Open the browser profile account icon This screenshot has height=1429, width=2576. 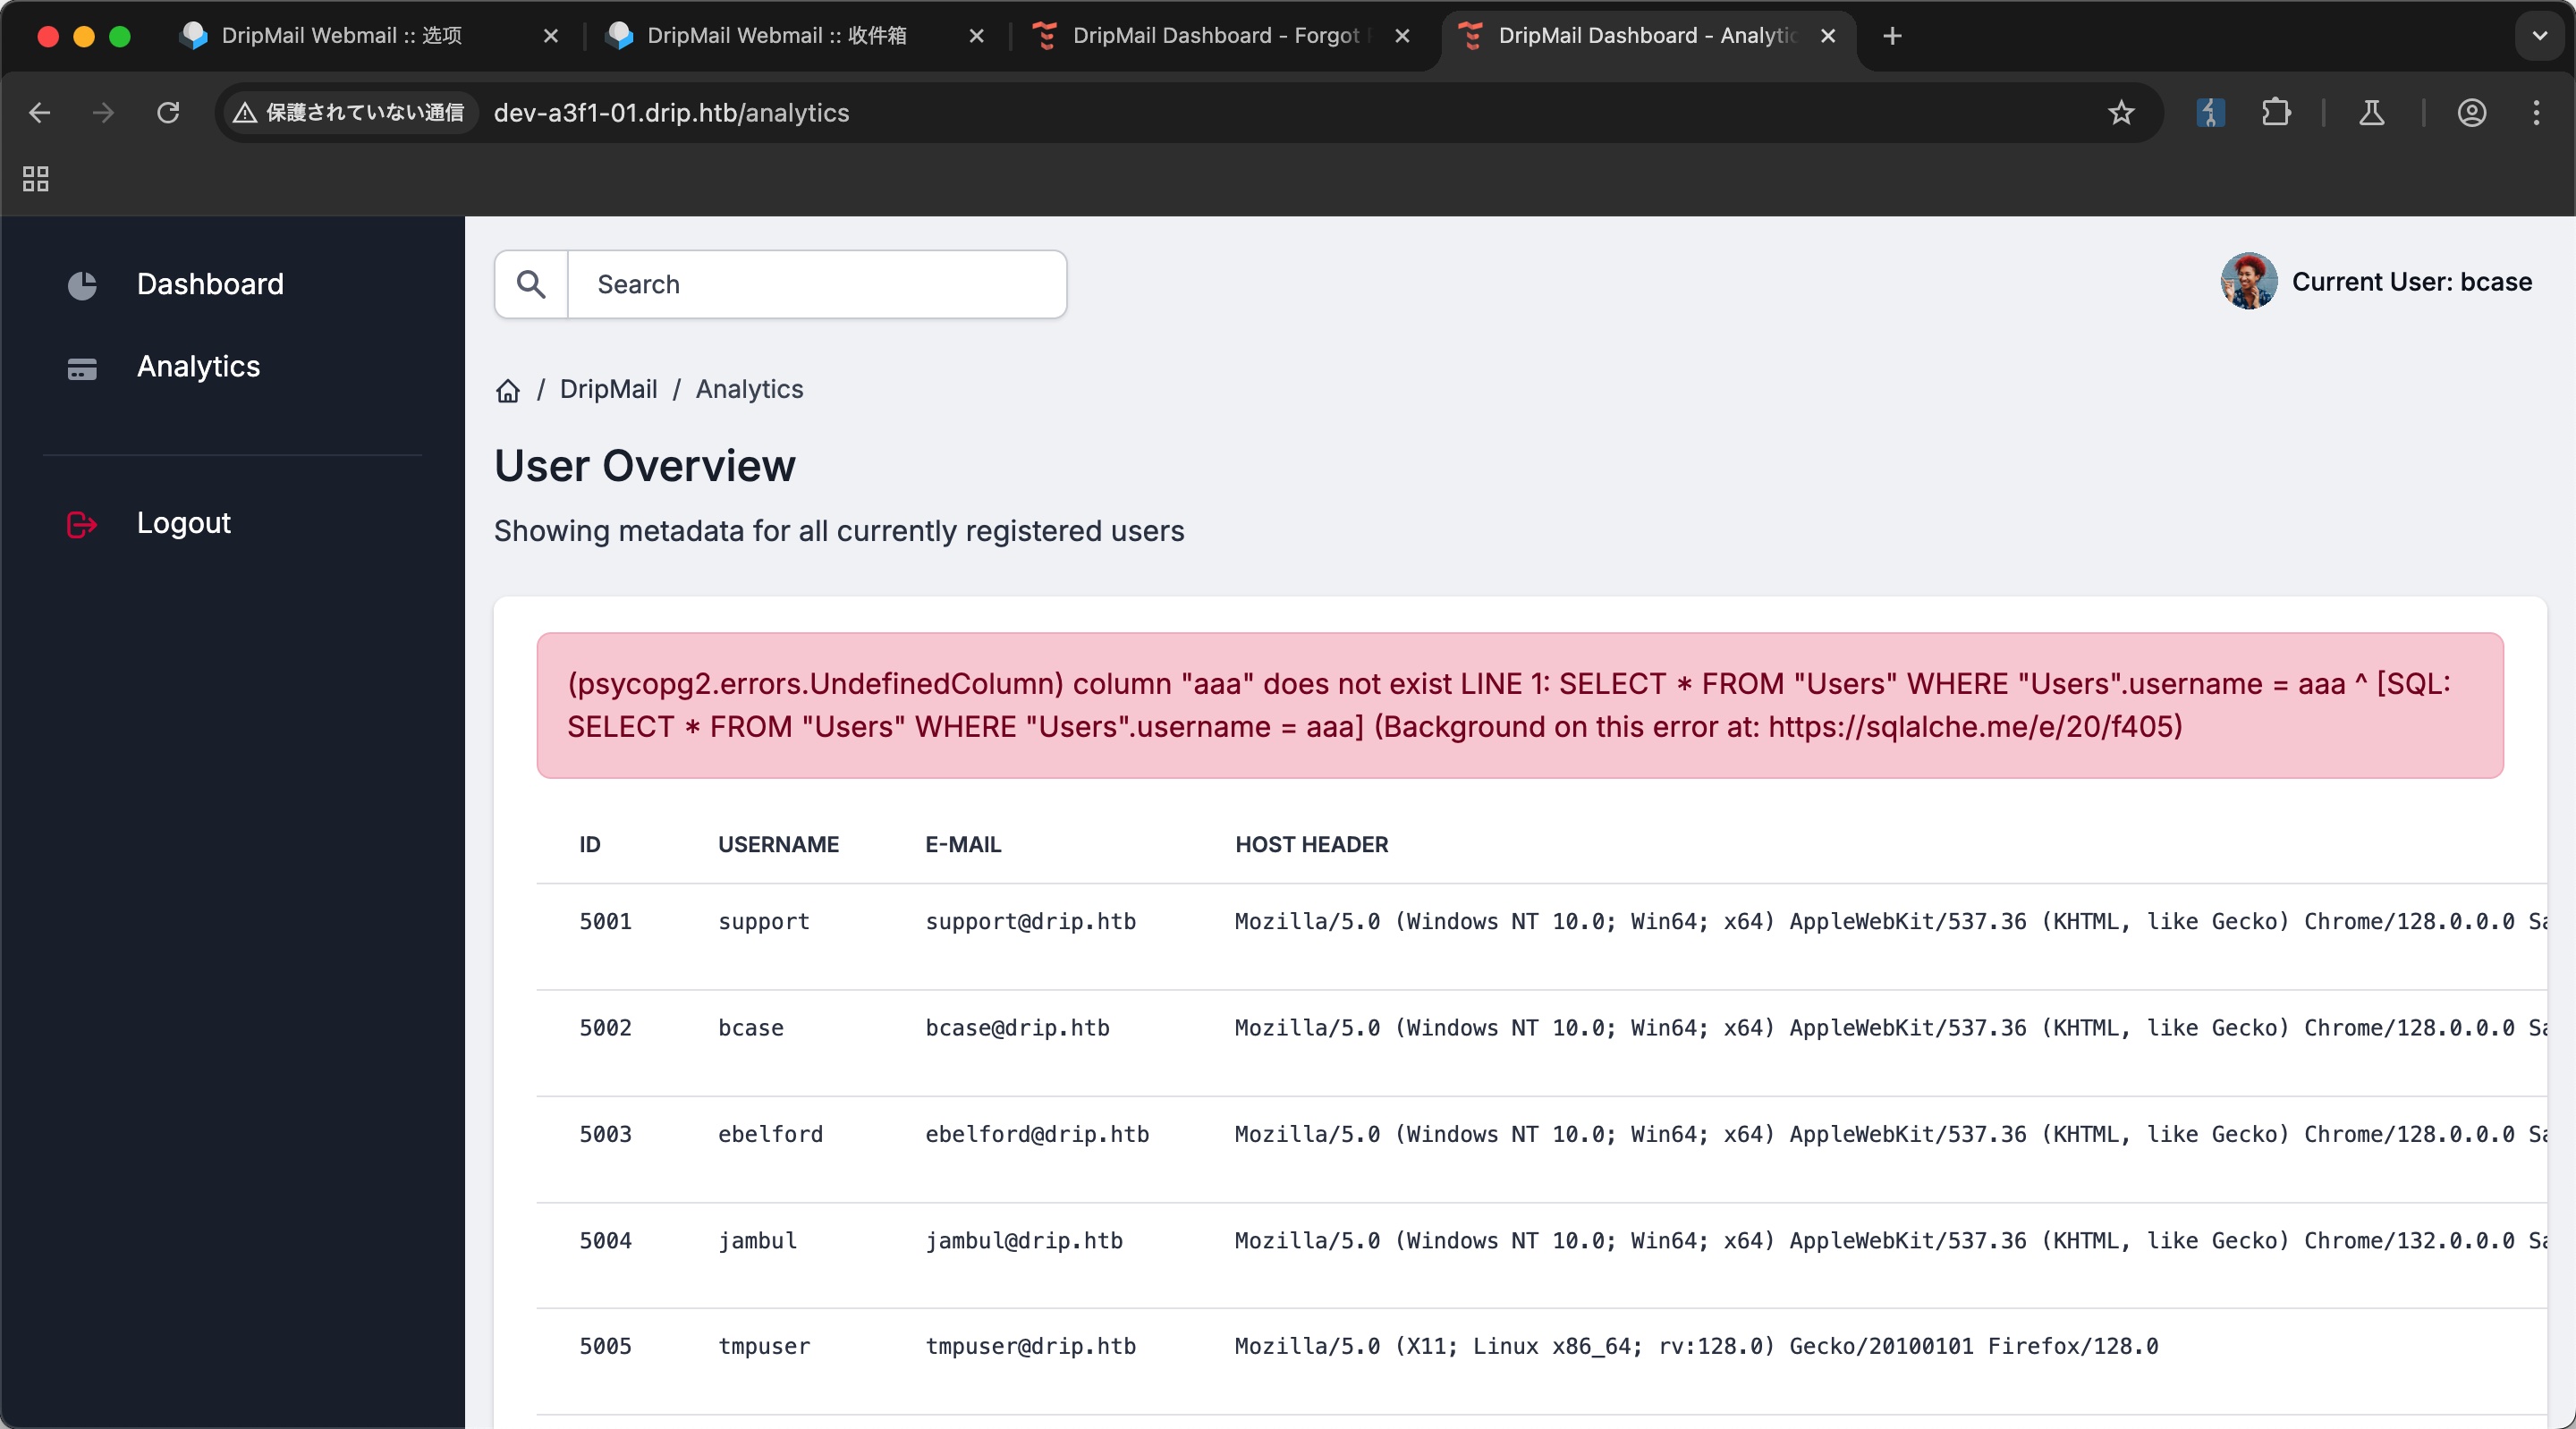[x=2471, y=113]
